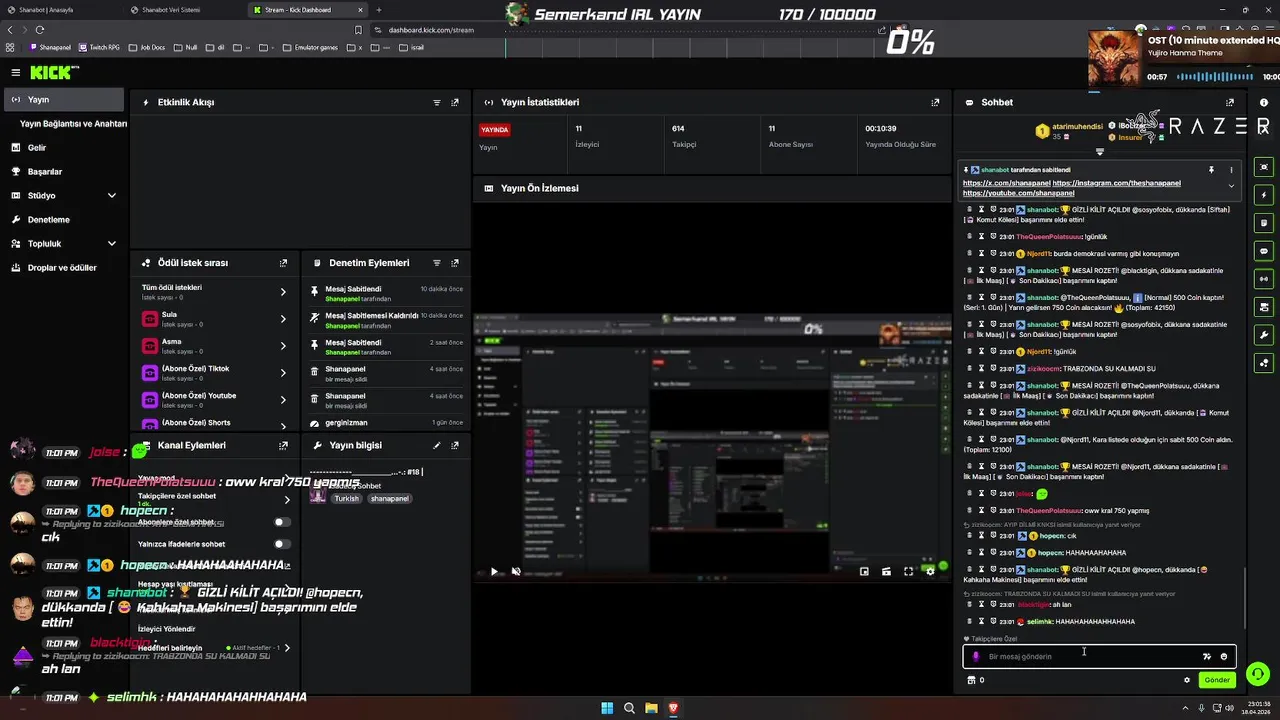Image resolution: width=1280 pixels, height=720 pixels.
Task: Play the stream preview video
Action: click(x=494, y=571)
